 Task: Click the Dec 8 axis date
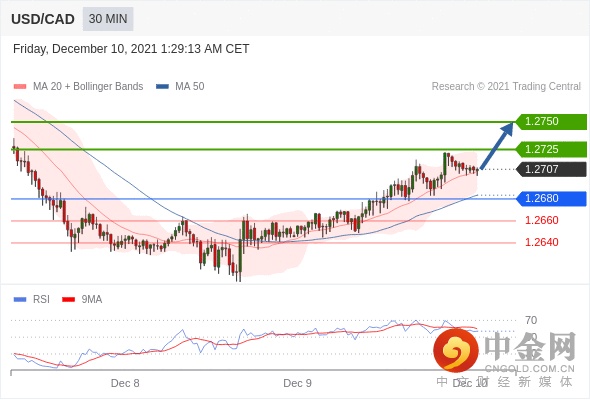click(x=125, y=383)
